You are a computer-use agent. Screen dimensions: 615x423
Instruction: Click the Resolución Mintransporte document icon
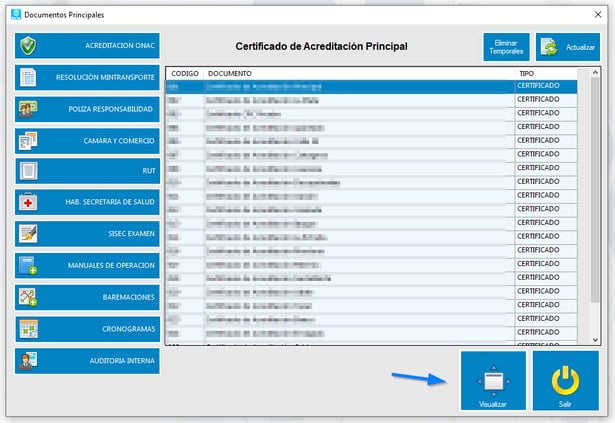click(29, 77)
